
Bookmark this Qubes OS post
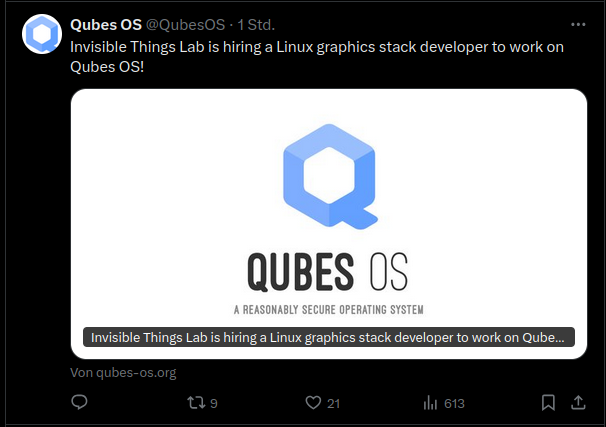(548, 403)
